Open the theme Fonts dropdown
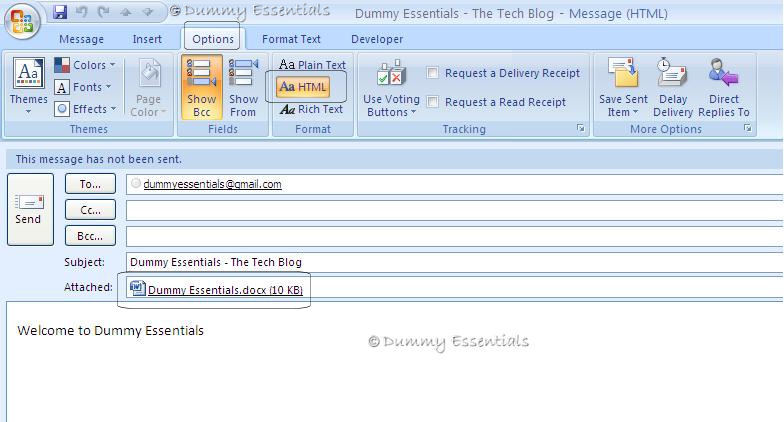This screenshot has width=784, height=422. (83, 87)
